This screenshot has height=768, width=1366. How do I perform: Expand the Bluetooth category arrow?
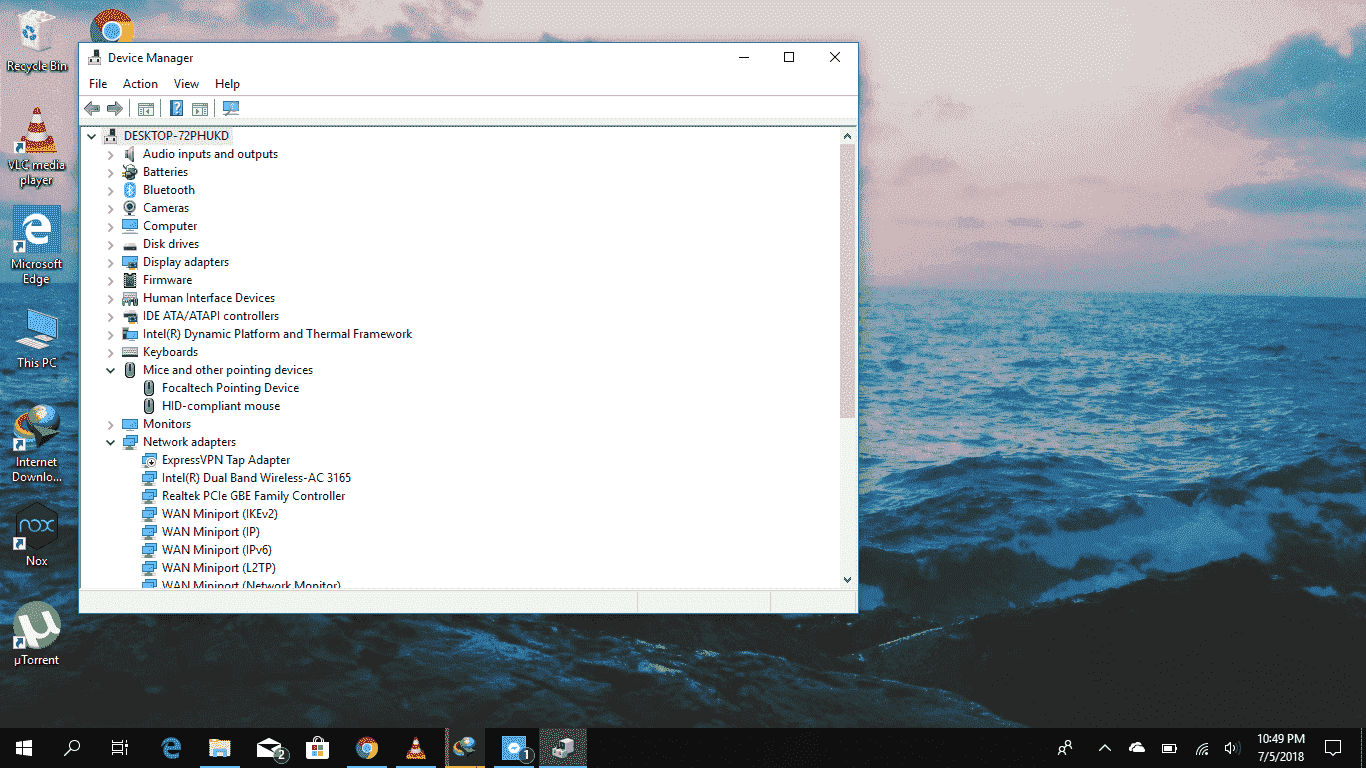(x=110, y=190)
